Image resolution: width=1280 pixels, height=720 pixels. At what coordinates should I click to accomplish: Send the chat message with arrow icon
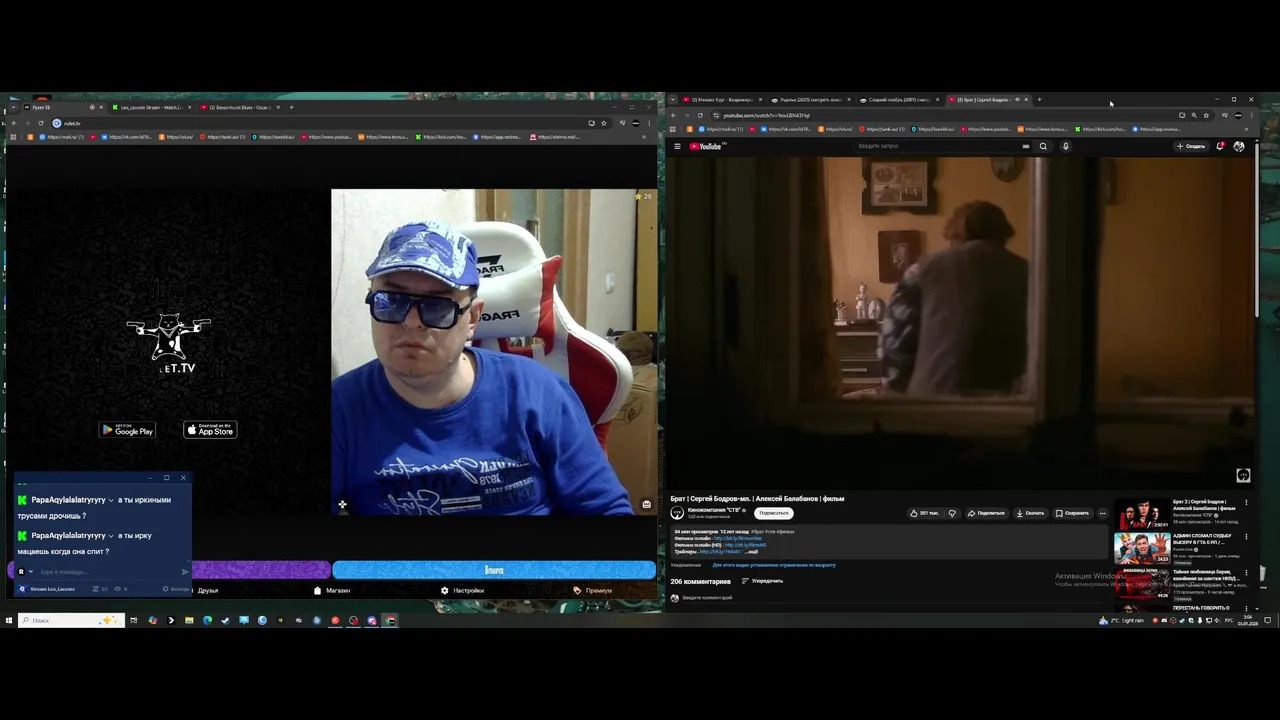(x=185, y=571)
